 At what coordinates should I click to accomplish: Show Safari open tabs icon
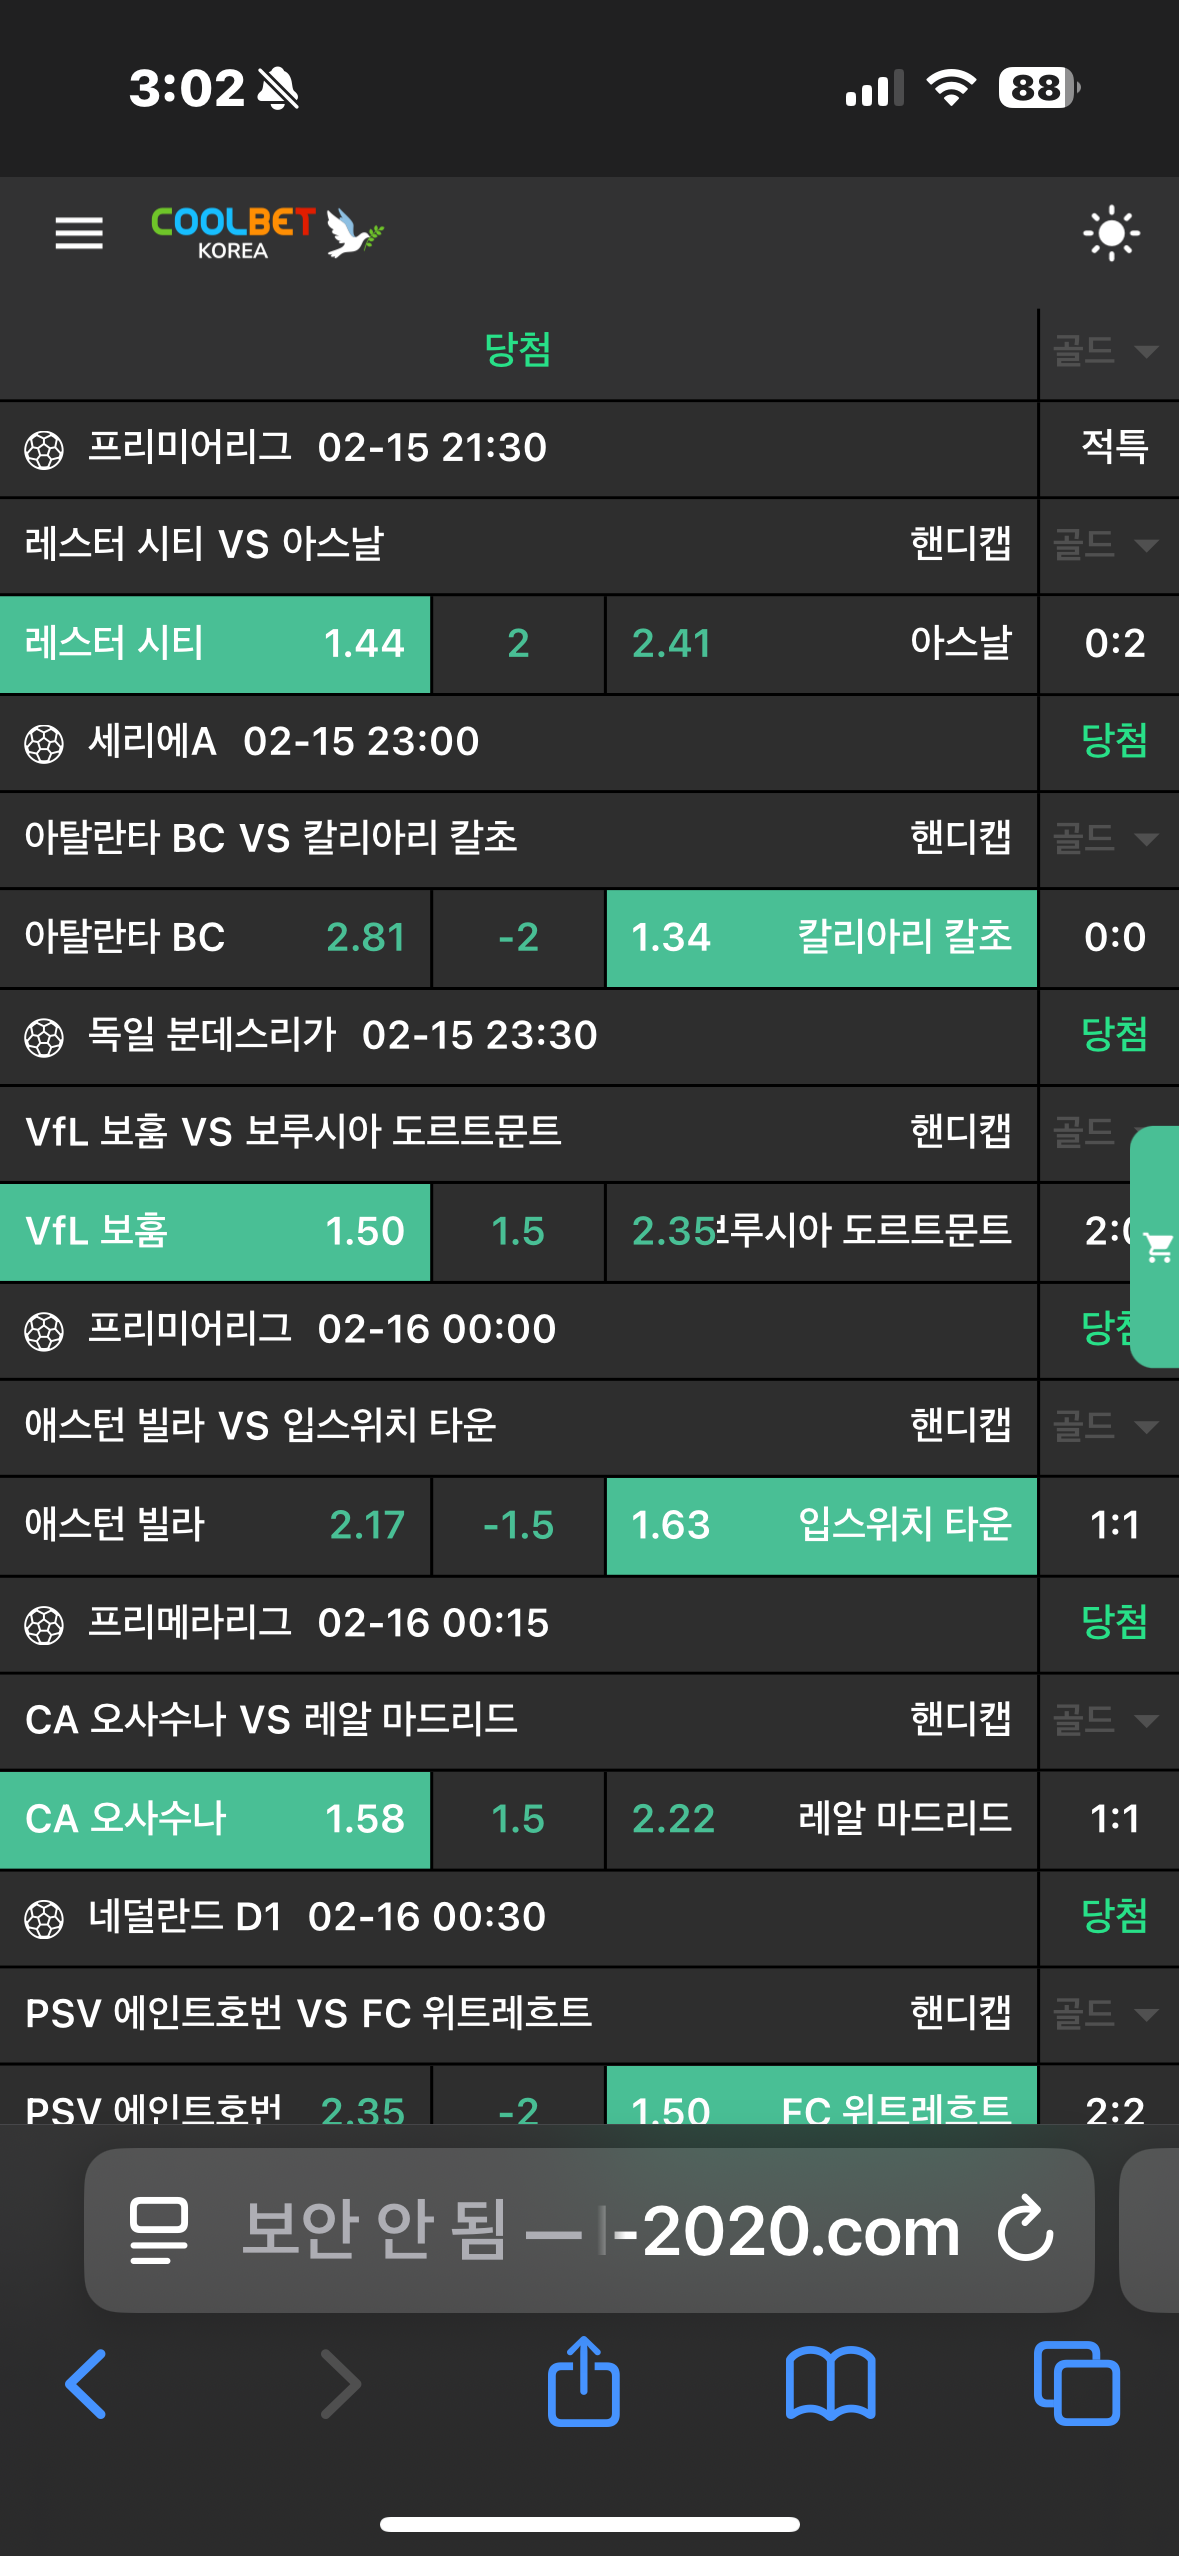click(x=1076, y=2383)
